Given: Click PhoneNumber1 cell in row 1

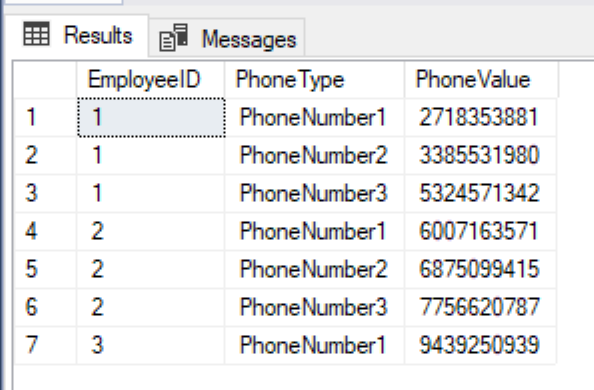Looking at the screenshot, I should pos(314,117).
